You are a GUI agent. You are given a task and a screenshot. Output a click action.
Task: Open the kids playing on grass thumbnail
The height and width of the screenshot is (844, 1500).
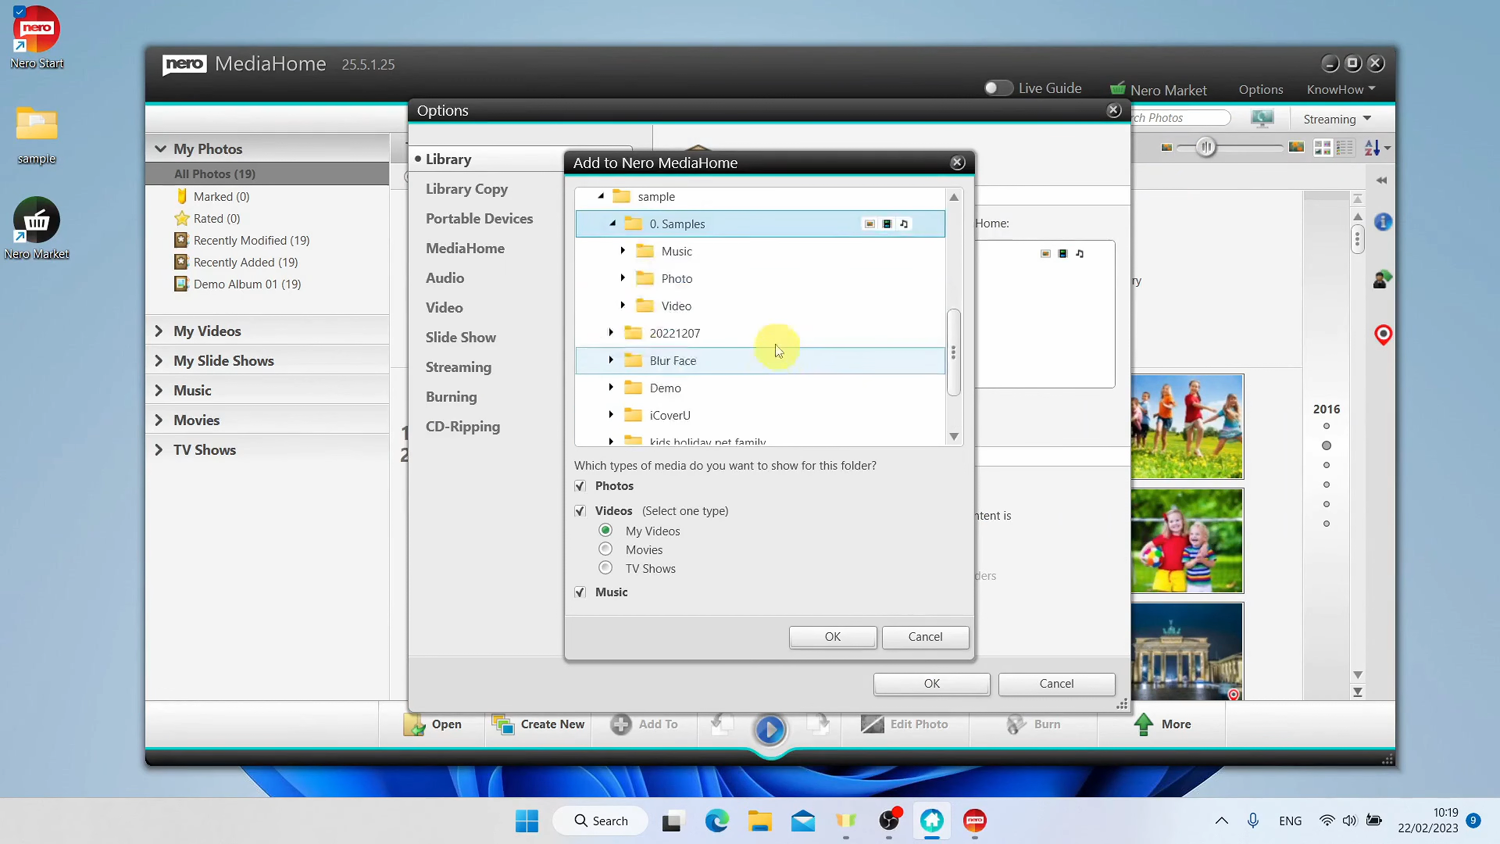point(1187,426)
